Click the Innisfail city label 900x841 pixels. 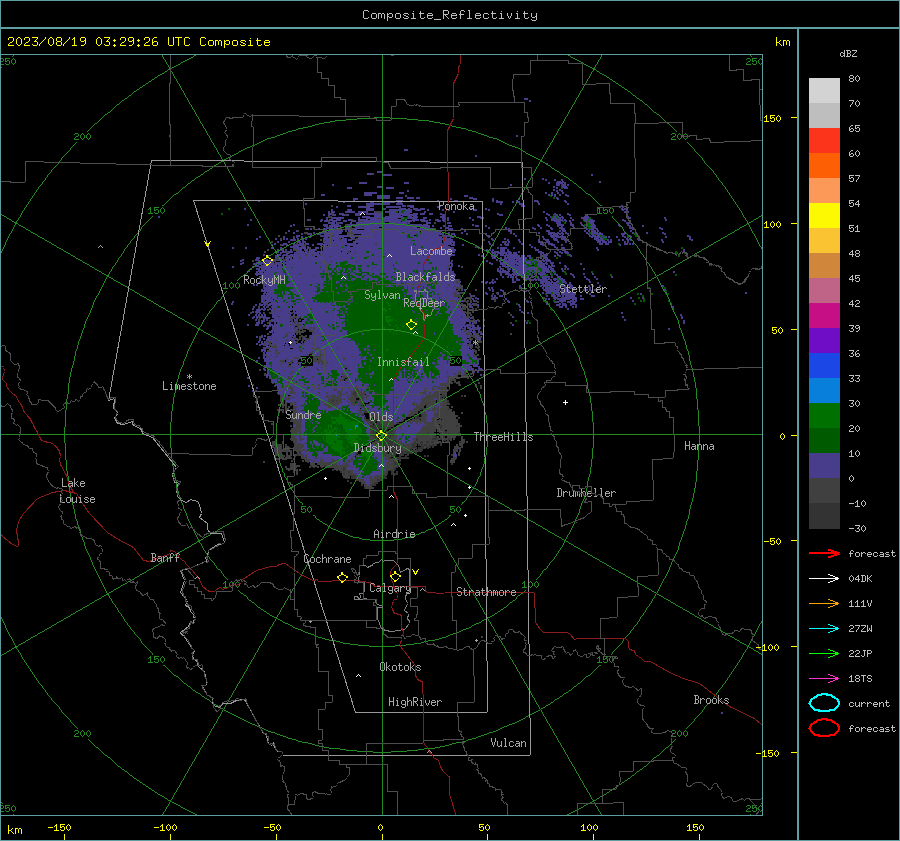pos(403,362)
